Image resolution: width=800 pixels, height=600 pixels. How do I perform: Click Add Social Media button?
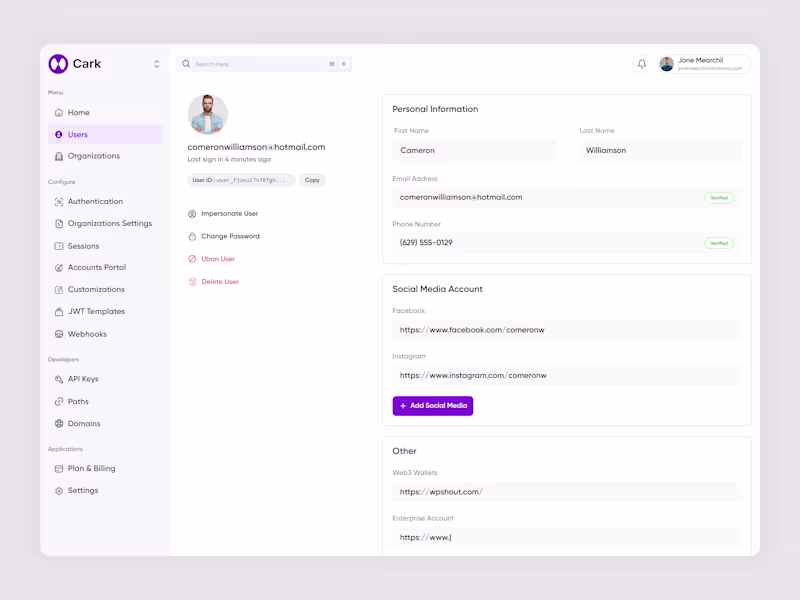tap(433, 406)
